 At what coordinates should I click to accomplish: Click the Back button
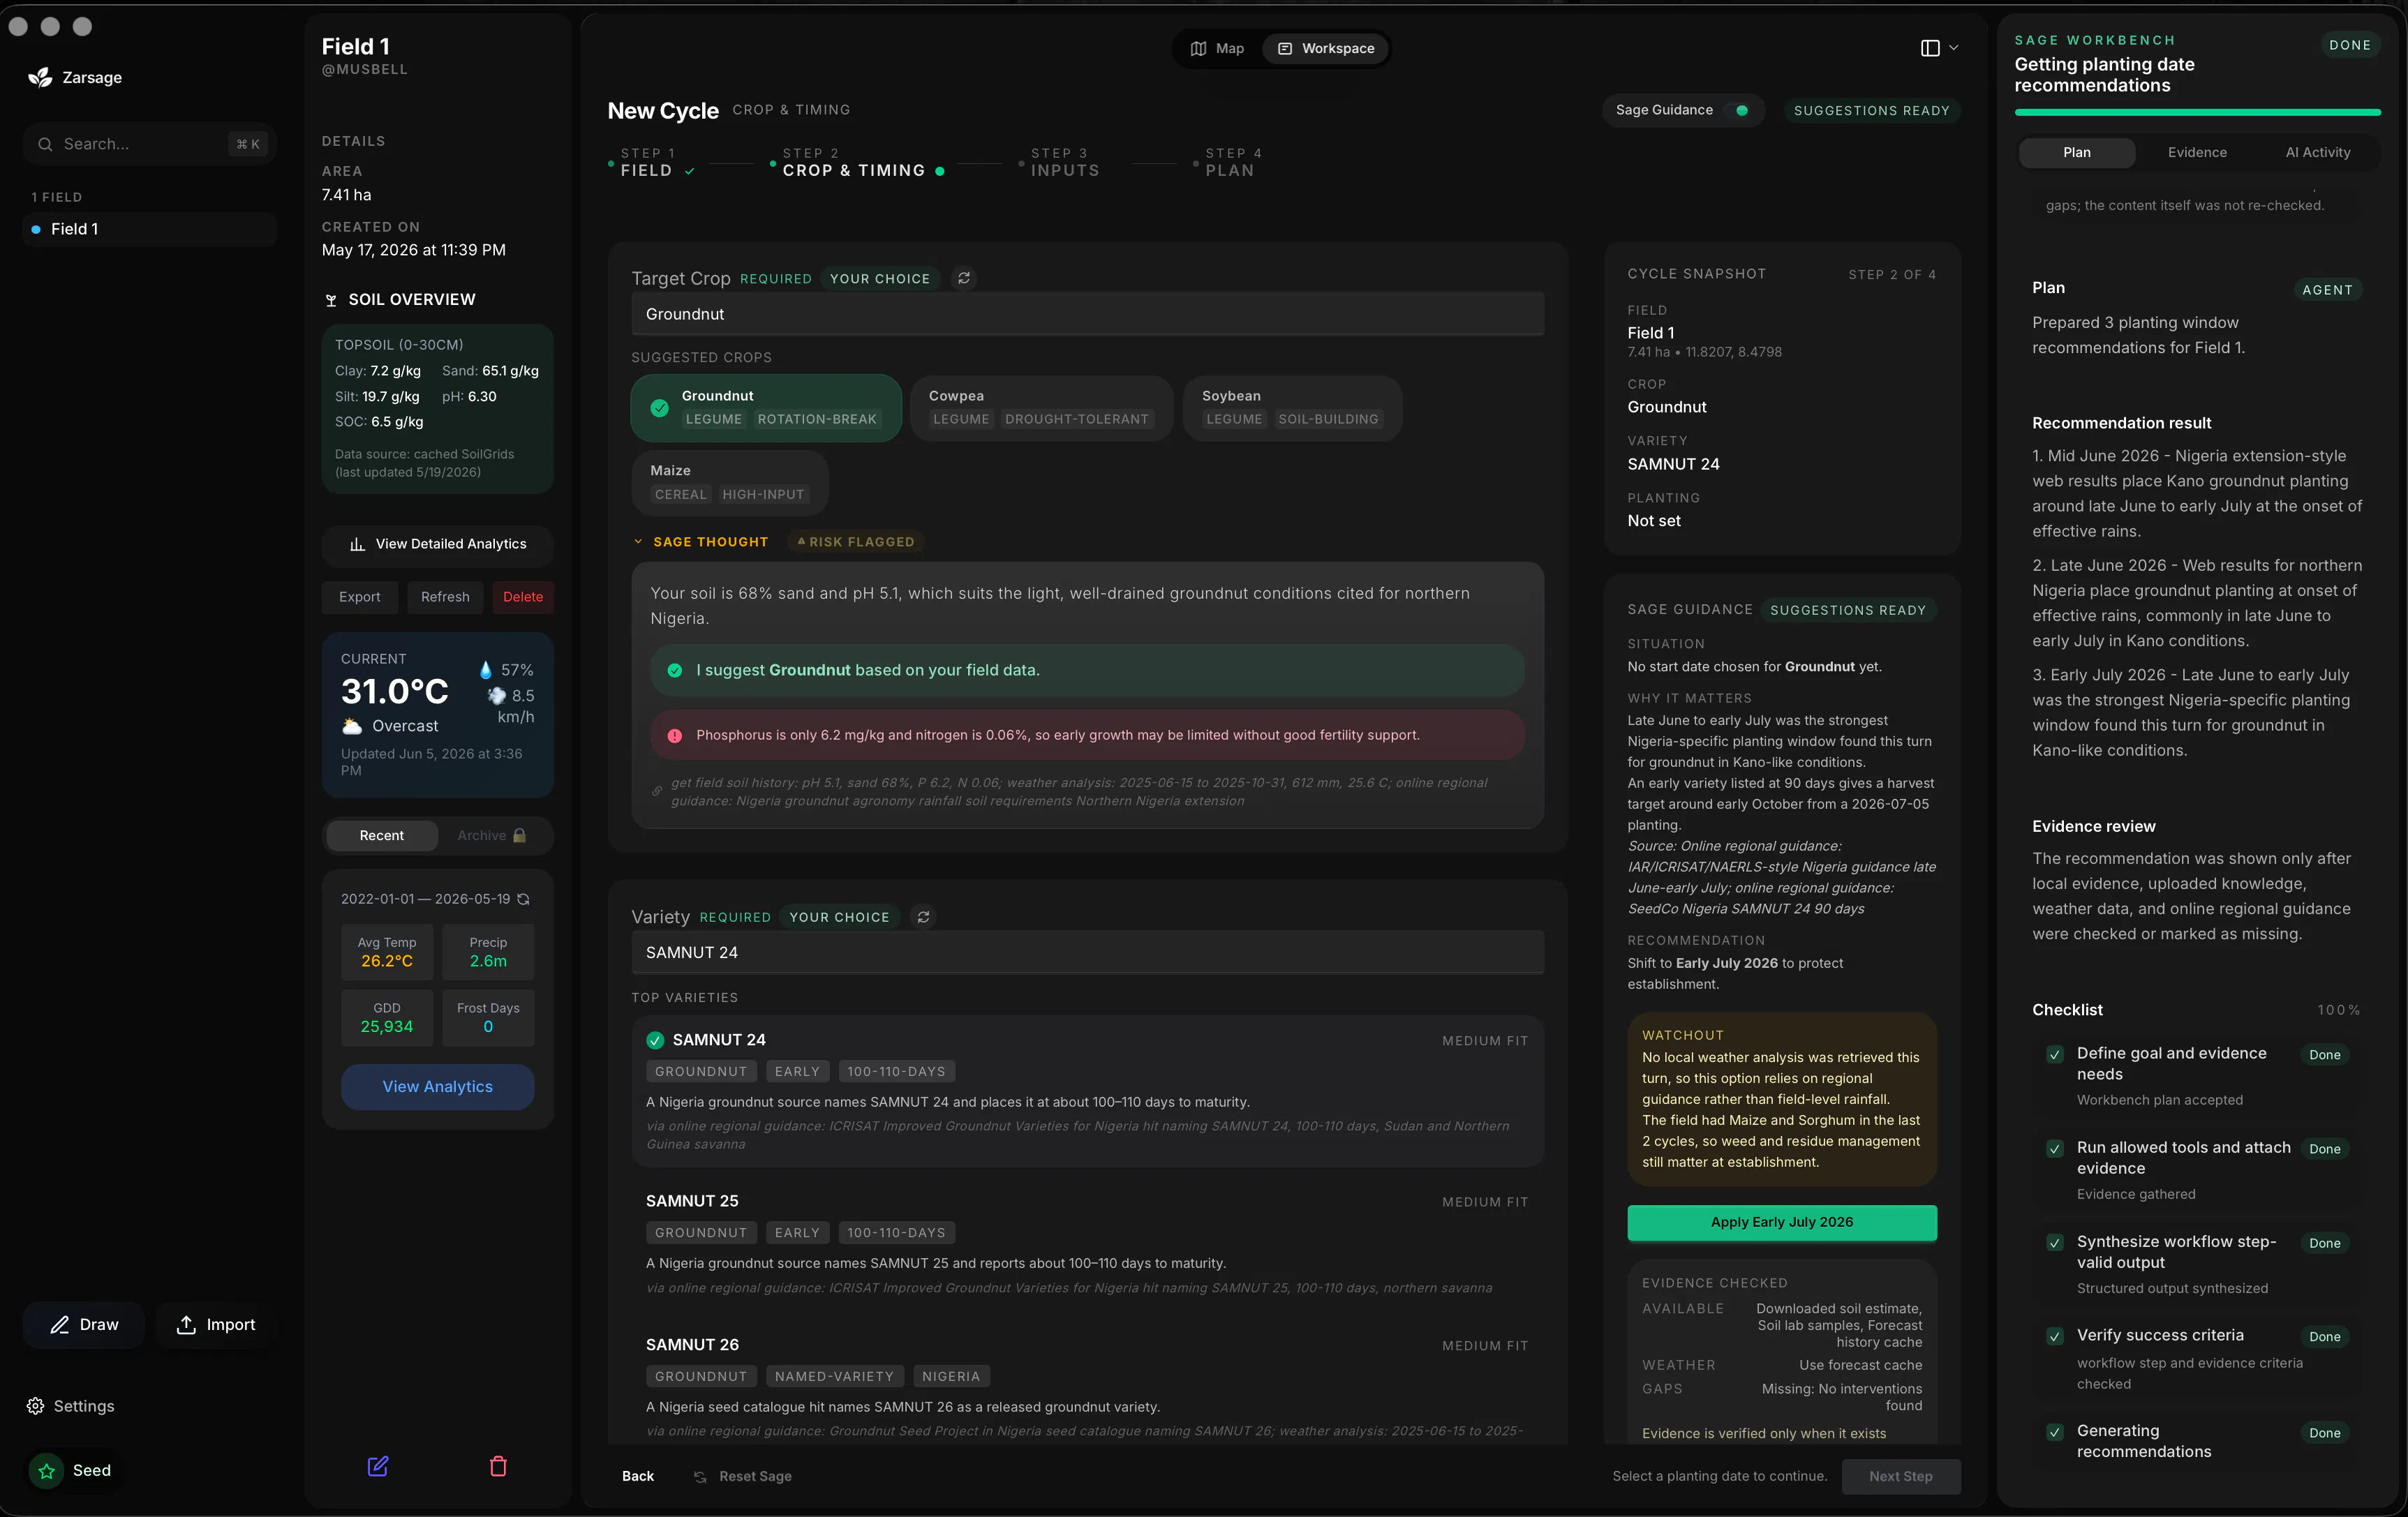coord(638,1476)
